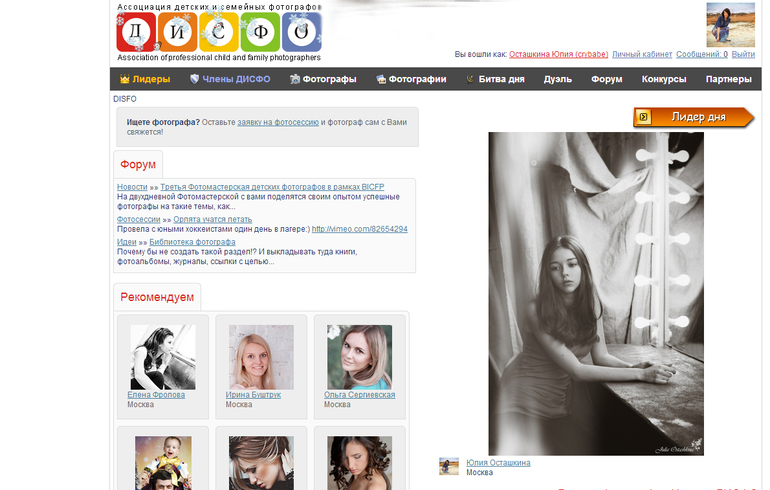The width and height of the screenshot is (770, 490).
Task: Go to Фотографы section
Action: tap(323, 79)
